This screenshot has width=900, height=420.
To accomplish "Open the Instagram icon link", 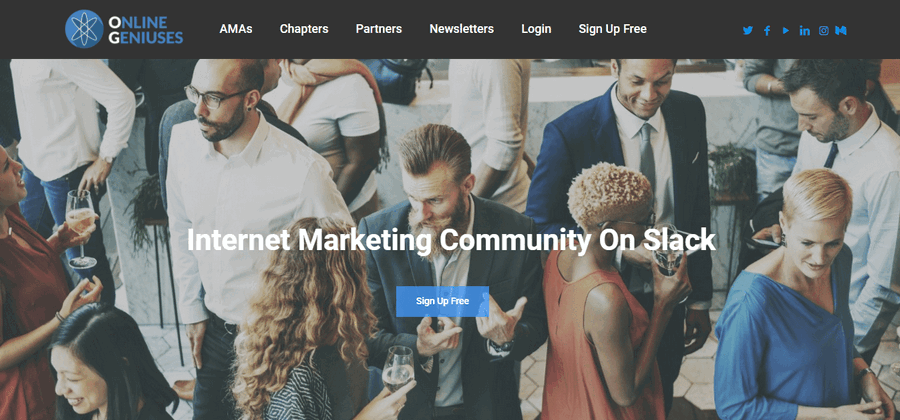I will (824, 30).
